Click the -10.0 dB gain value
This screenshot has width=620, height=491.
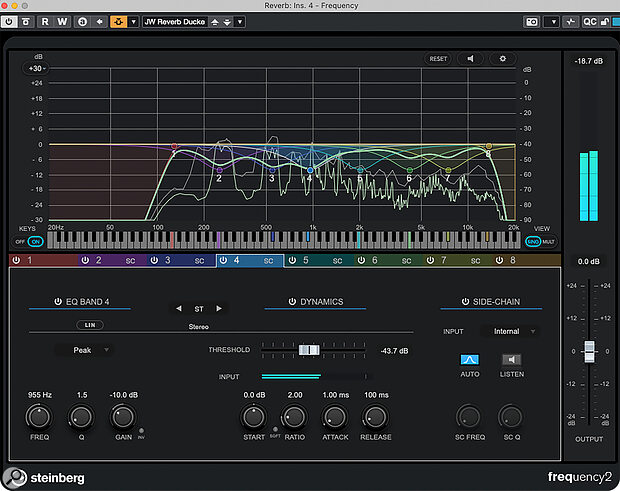point(124,395)
